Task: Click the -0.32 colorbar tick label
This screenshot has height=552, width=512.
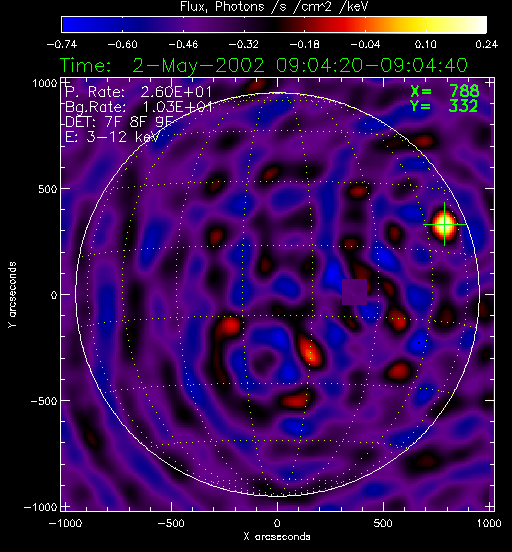Action: click(x=244, y=44)
